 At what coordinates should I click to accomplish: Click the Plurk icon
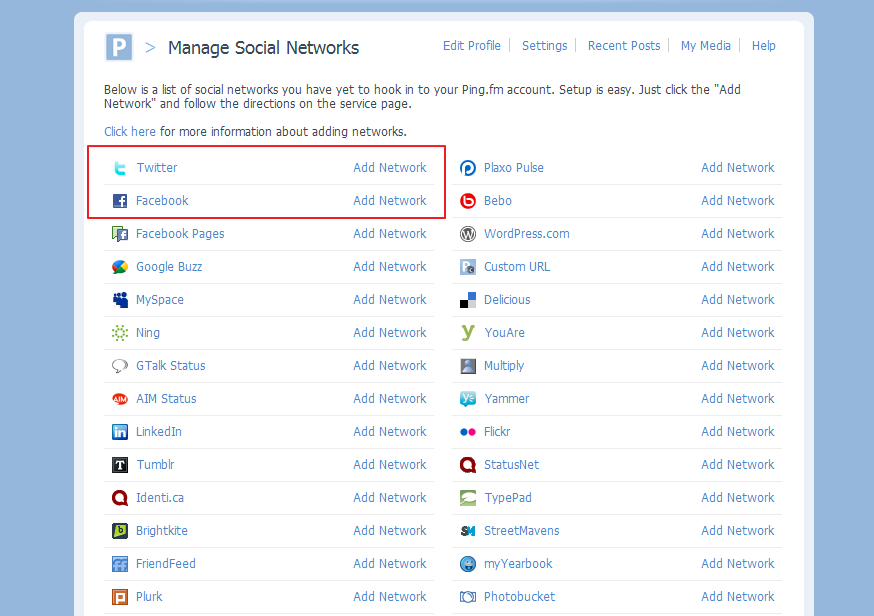120,596
